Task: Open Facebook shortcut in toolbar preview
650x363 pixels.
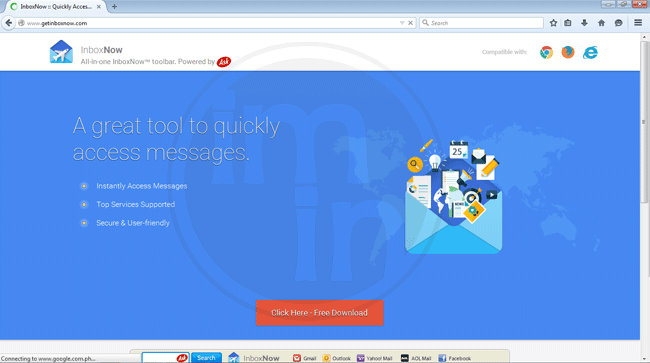Action: click(x=455, y=358)
